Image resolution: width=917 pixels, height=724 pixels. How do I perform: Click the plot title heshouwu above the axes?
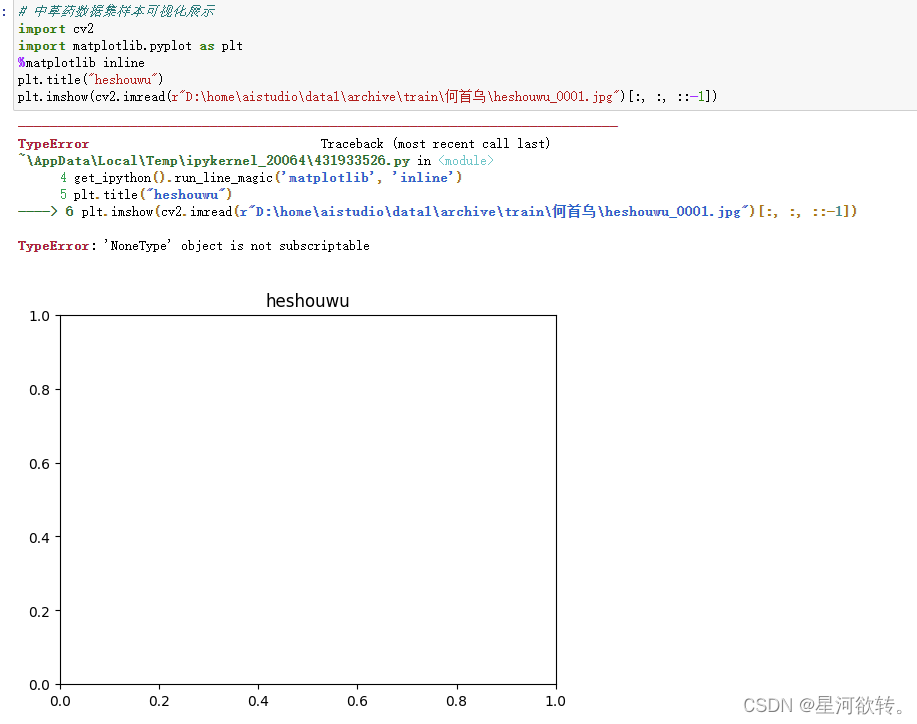(307, 300)
